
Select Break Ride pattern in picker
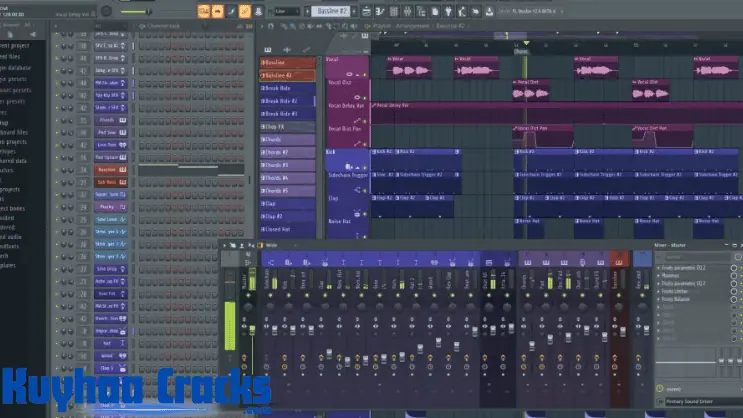point(288,88)
